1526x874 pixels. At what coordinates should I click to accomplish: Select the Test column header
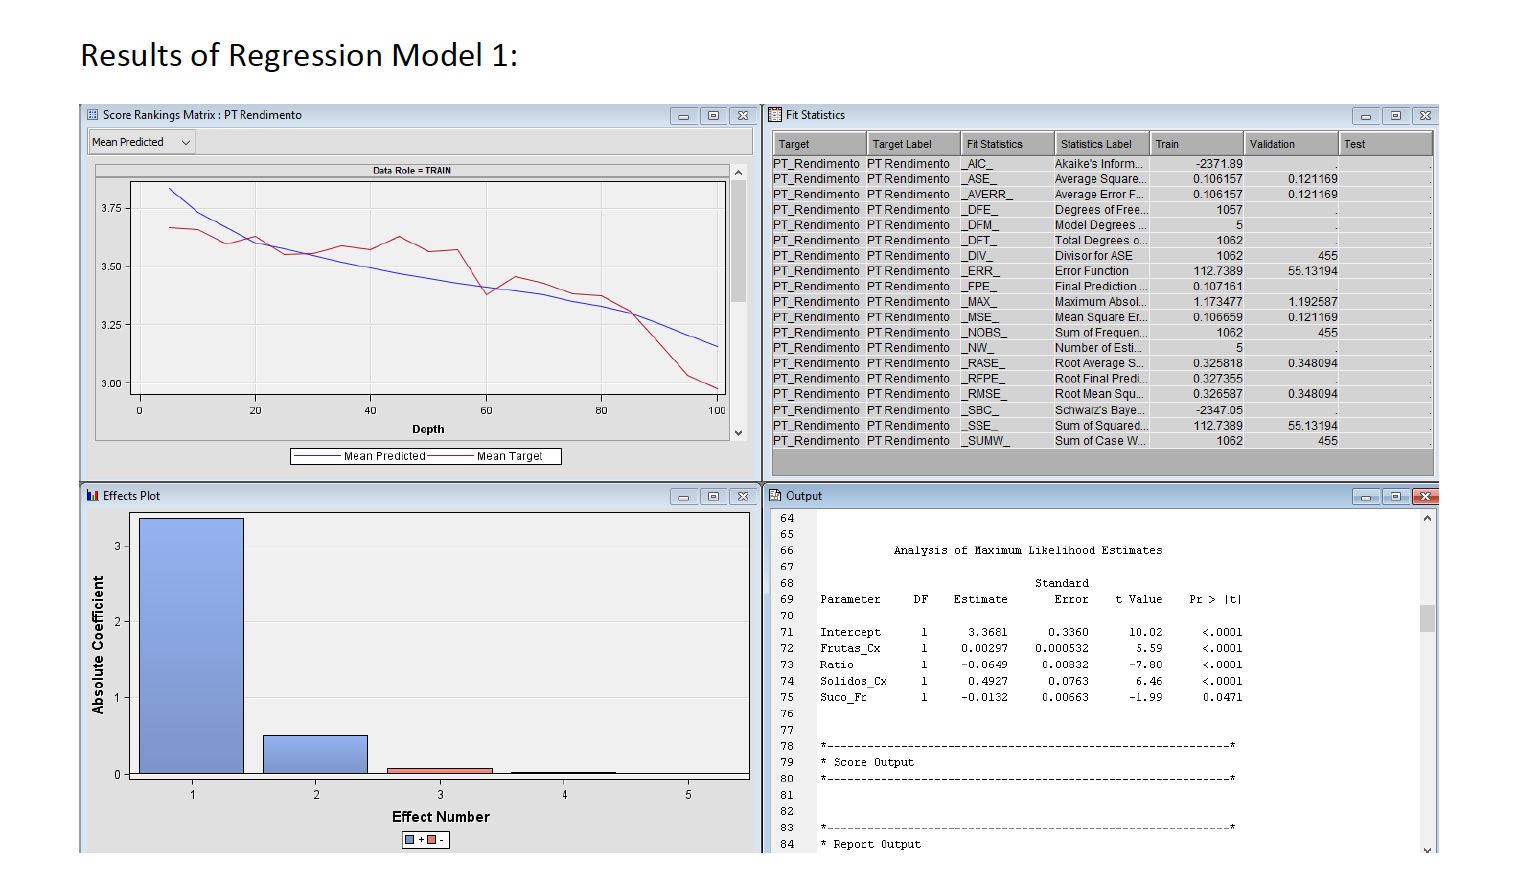pyautogui.click(x=1385, y=143)
